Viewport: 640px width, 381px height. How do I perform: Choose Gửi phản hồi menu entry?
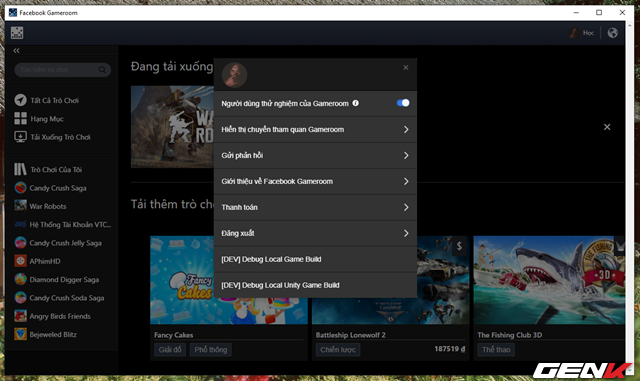point(315,155)
